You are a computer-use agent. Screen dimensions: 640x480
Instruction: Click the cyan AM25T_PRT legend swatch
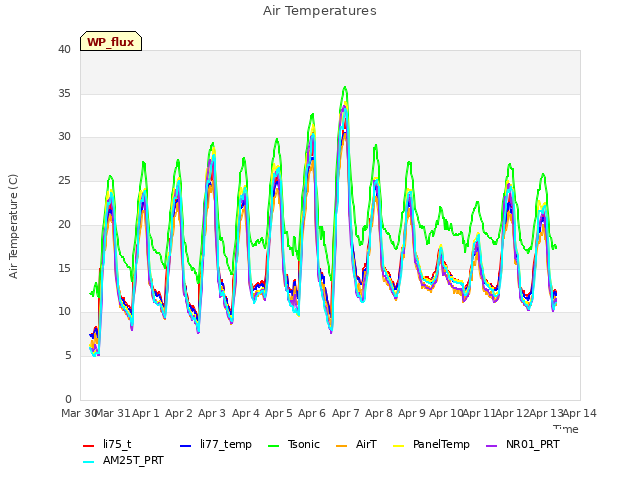89,462
